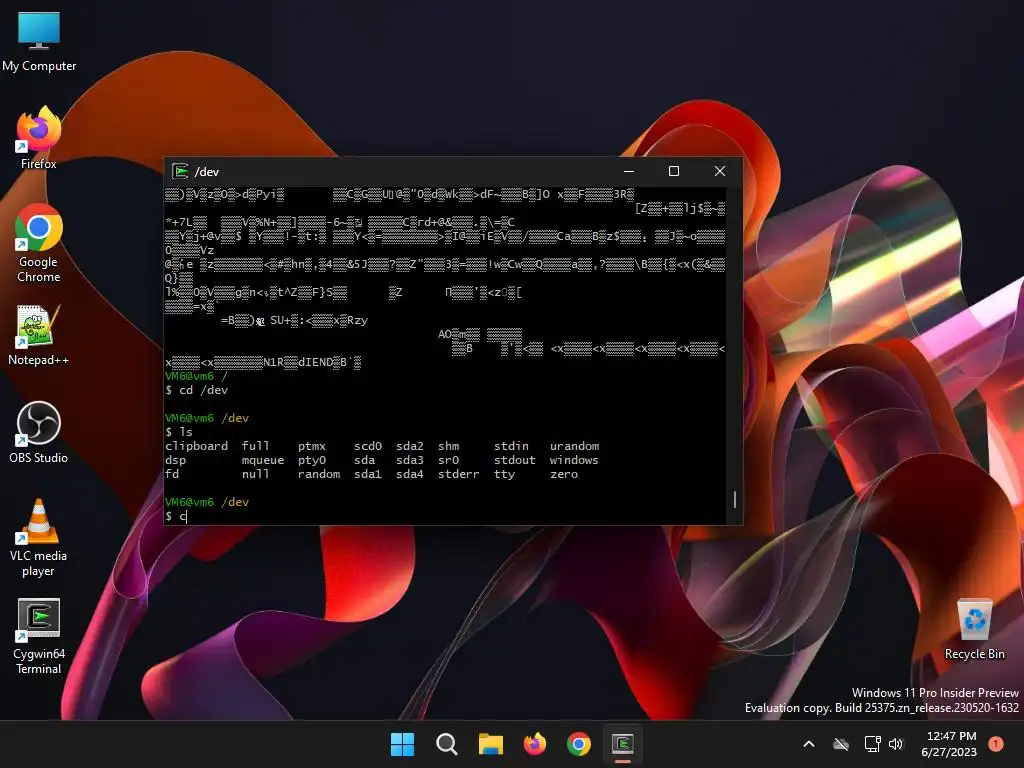Select the Google Chrome desktop shortcut
The image size is (1024, 768).
click(39, 243)
